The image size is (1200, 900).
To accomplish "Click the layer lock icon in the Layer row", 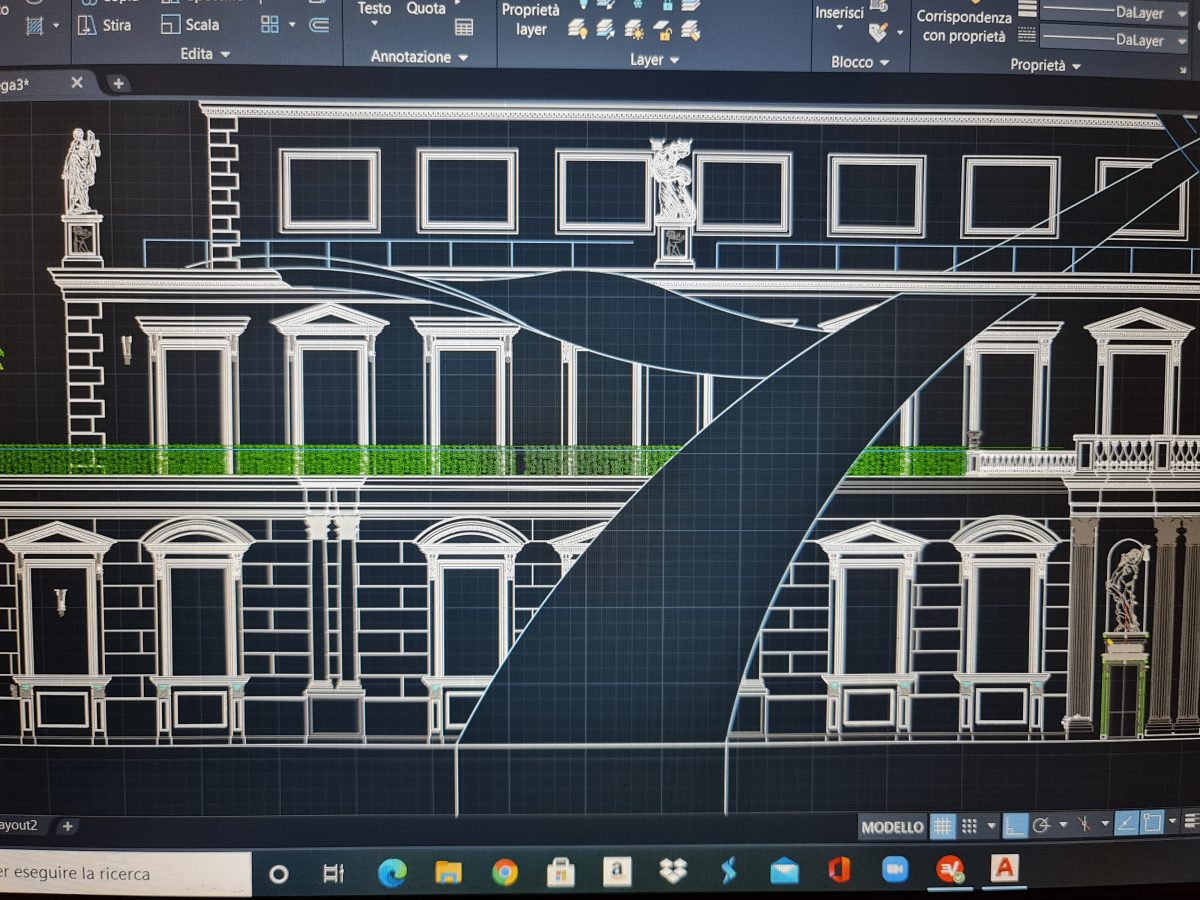I will (x=662, y=30).
